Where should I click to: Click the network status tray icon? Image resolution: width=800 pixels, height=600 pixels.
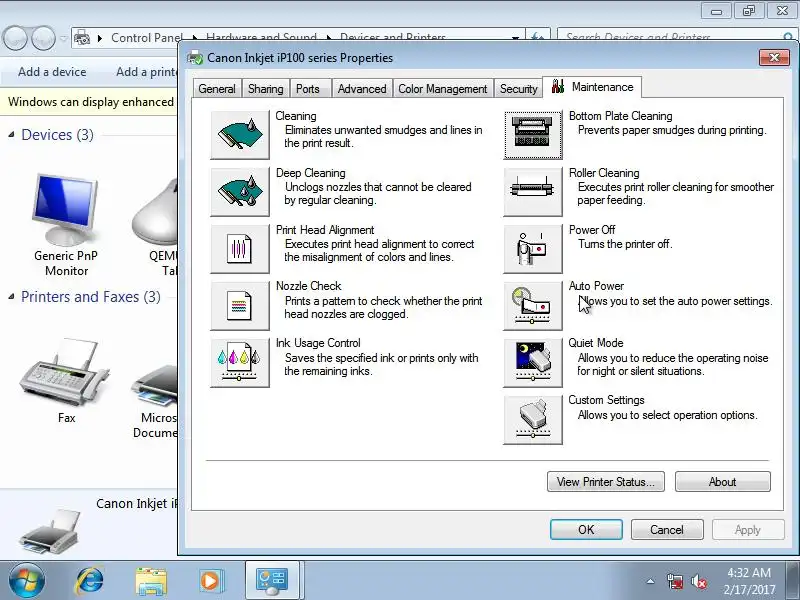coord(674,581)
